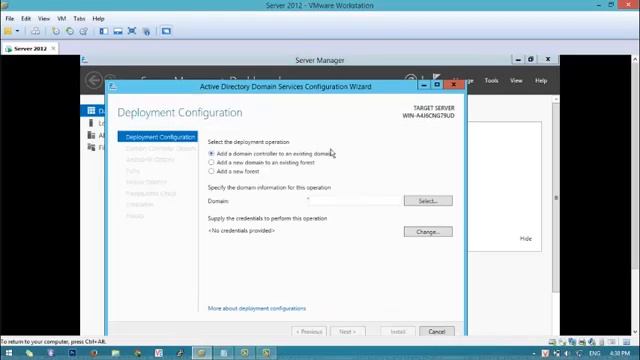Click the ENG language indicator

pyautogui.click(x=595, y=353)
